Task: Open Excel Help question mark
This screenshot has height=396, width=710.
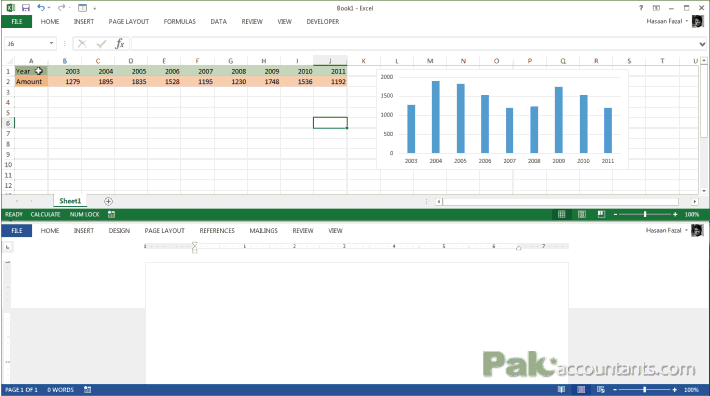Action: pos(641,8)
